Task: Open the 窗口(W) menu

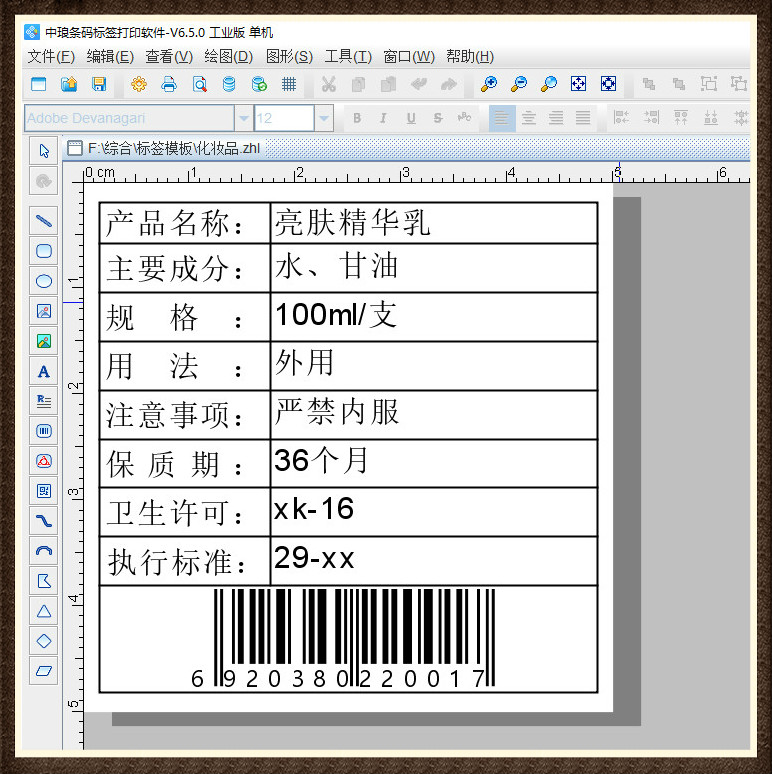Action: 409,57
